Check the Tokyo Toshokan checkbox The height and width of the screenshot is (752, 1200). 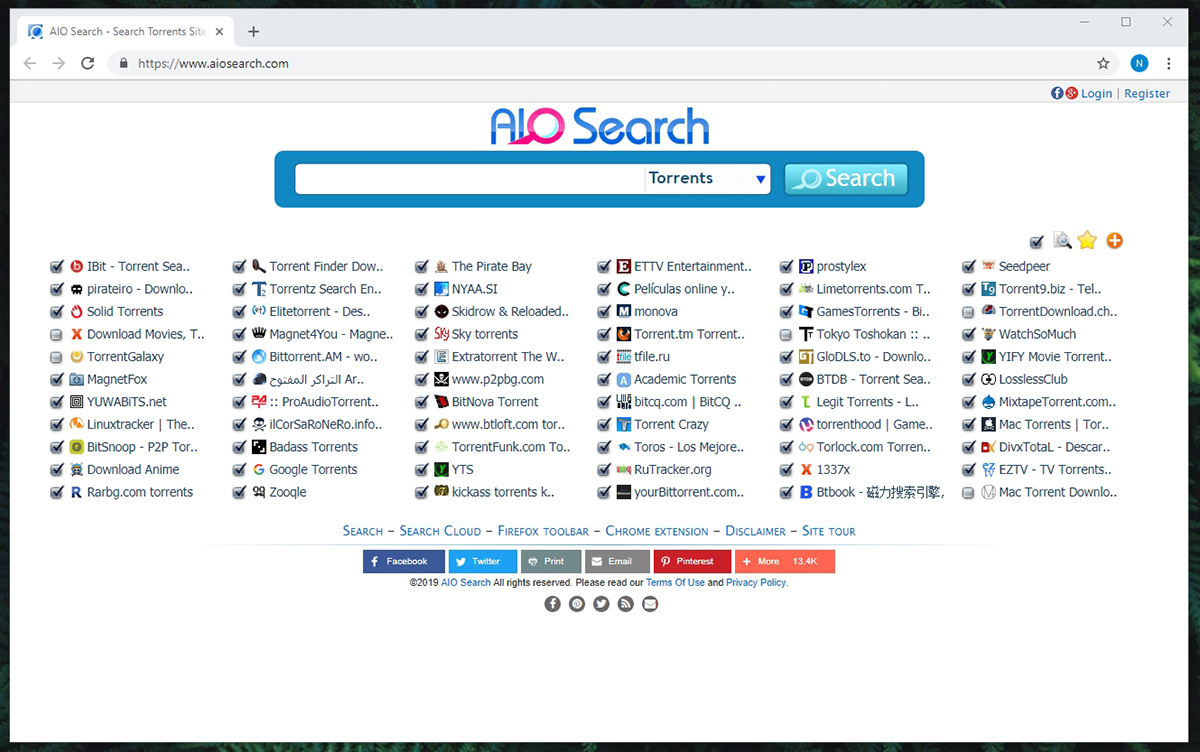tap(787, 334)
